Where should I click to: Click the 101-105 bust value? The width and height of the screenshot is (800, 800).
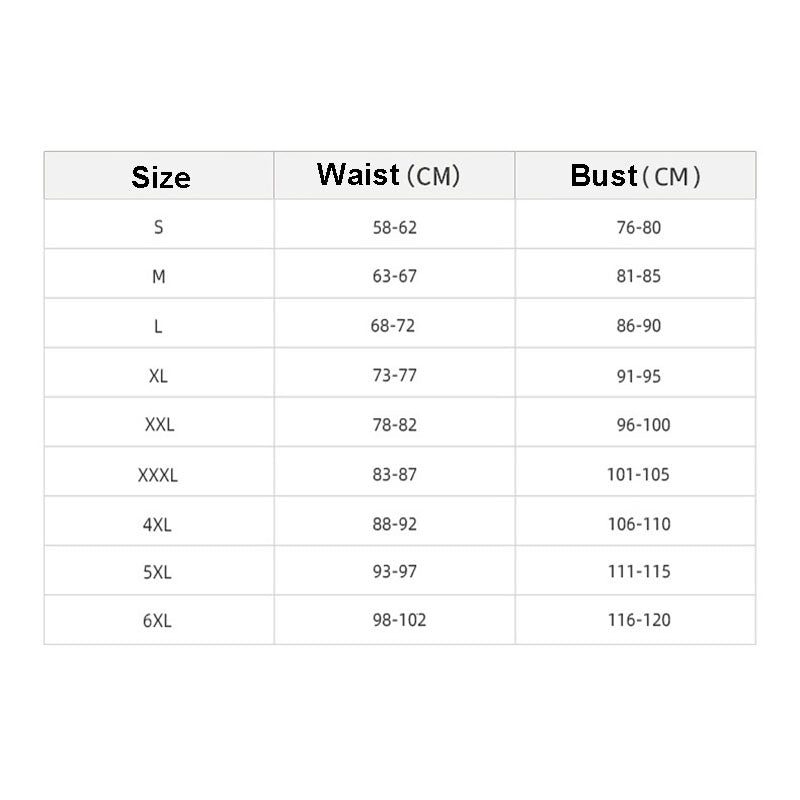click(638, 475)
